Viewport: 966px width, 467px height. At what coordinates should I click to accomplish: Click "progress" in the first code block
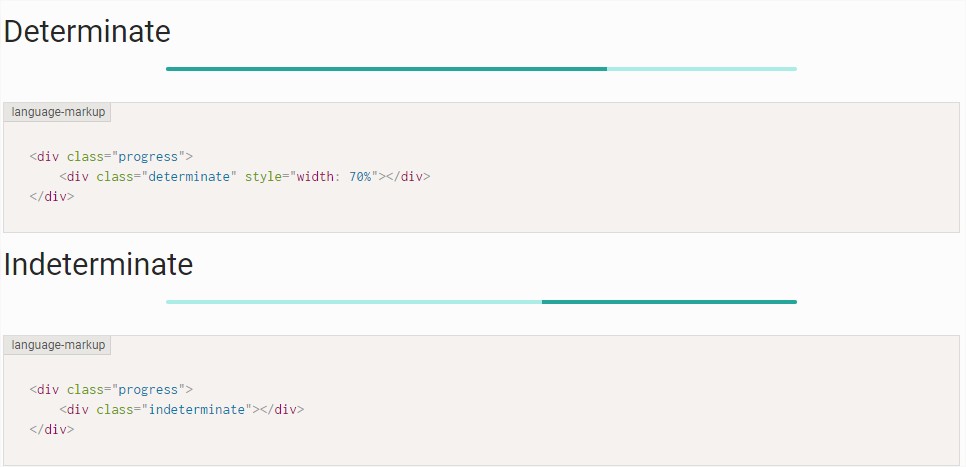(150, 157)
